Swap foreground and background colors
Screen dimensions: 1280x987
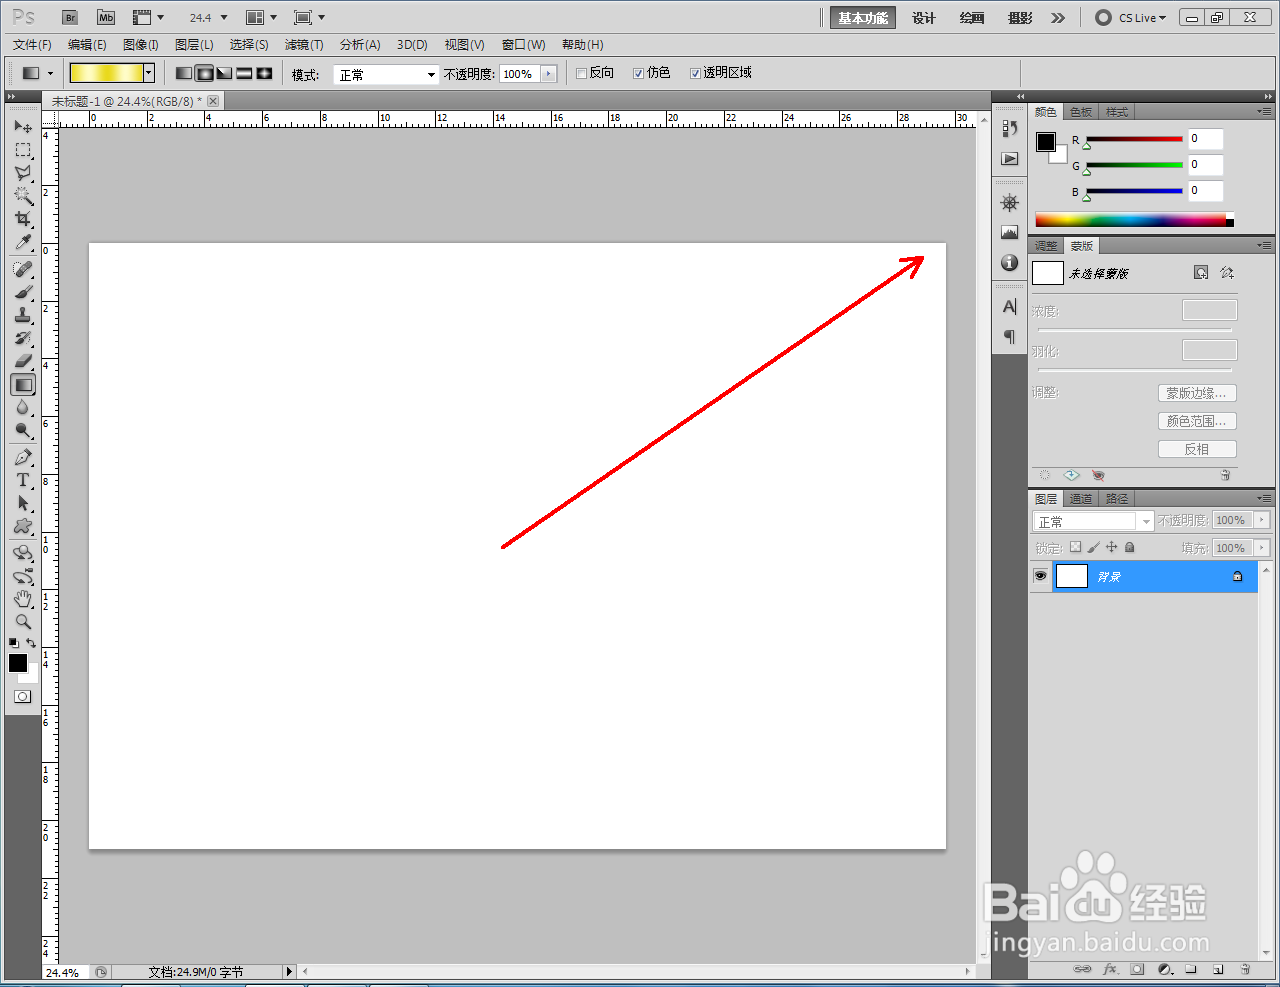click(x=31, y=643)
